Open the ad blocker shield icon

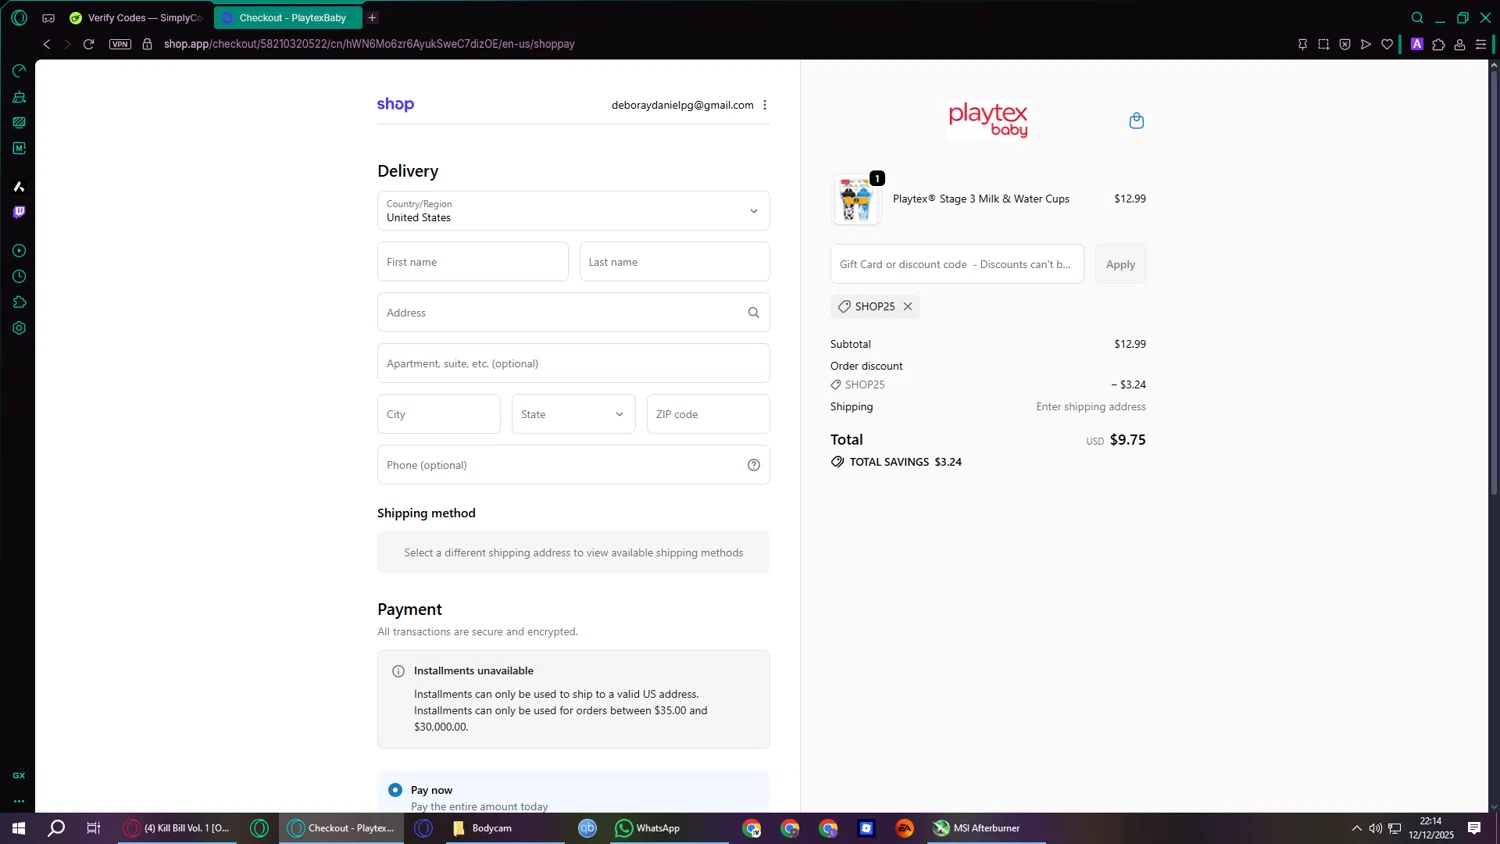click(1344, 44)
